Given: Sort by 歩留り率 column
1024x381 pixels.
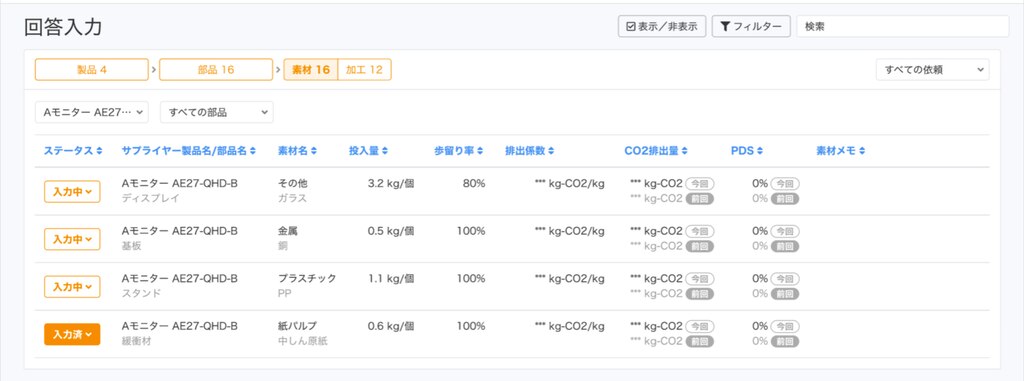Looking at the screenshot, I should (458, 151).
